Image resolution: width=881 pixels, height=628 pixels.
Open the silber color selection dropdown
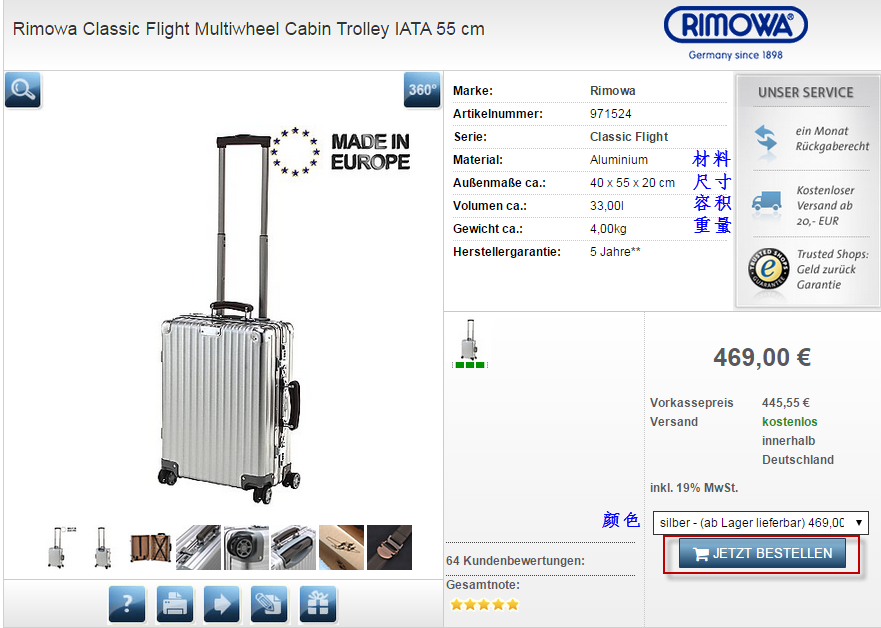point(760,522)
